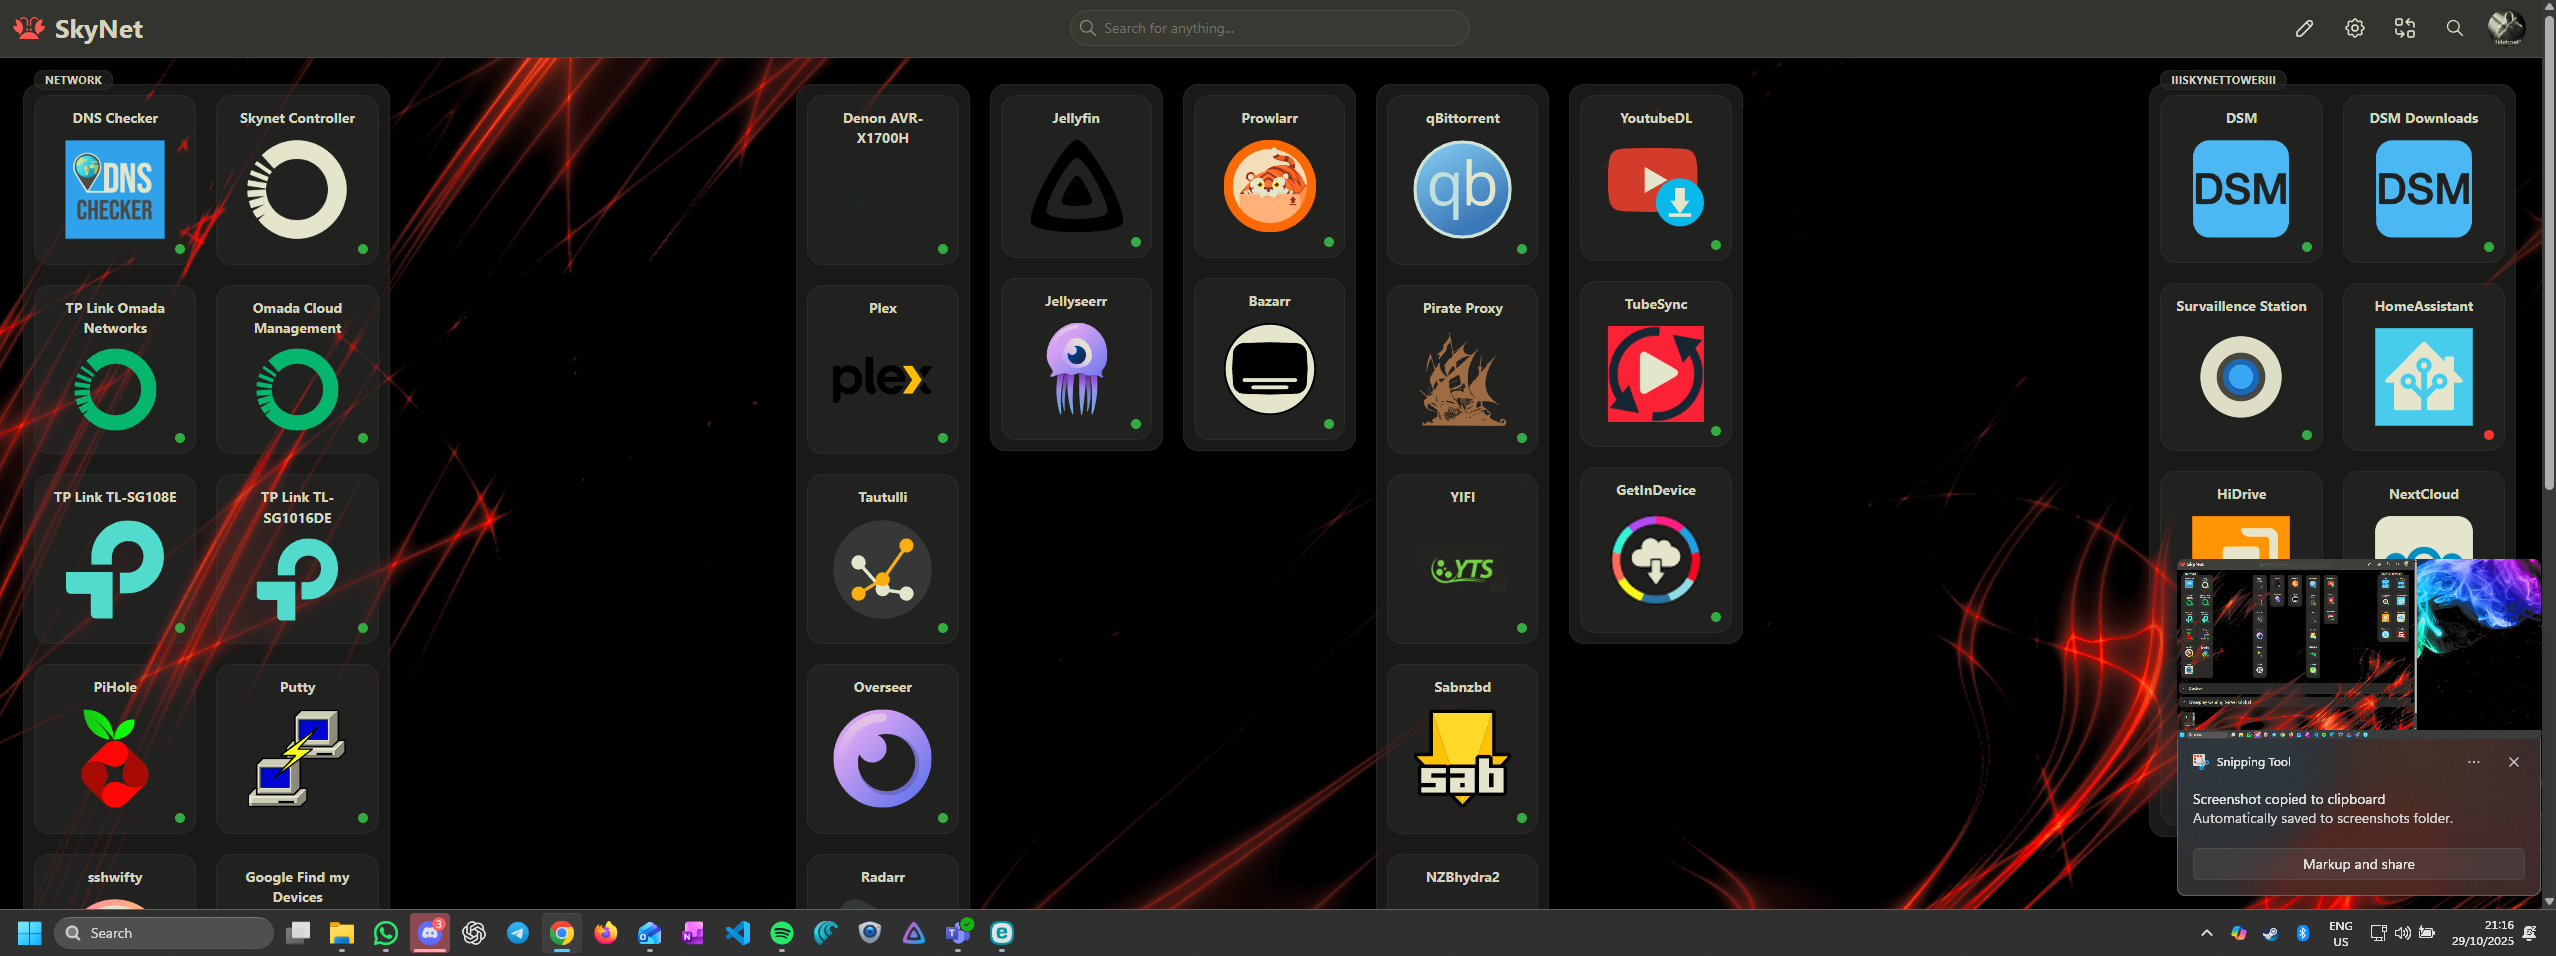Open the TP Link TL-SG1016DE switch tile

tap(297, 559)
